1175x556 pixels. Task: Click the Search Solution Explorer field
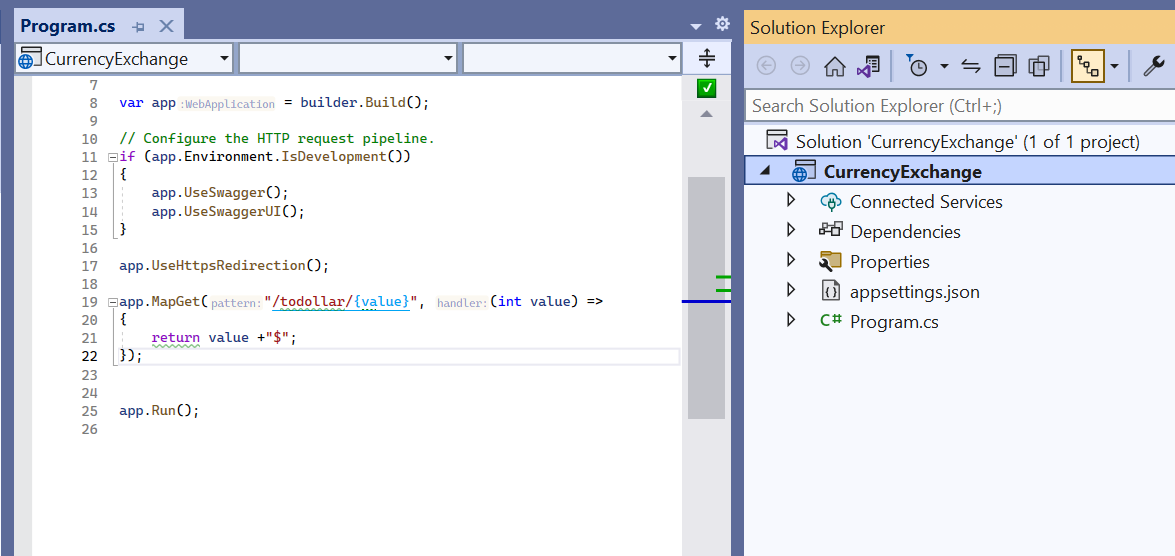coord(958,105)
